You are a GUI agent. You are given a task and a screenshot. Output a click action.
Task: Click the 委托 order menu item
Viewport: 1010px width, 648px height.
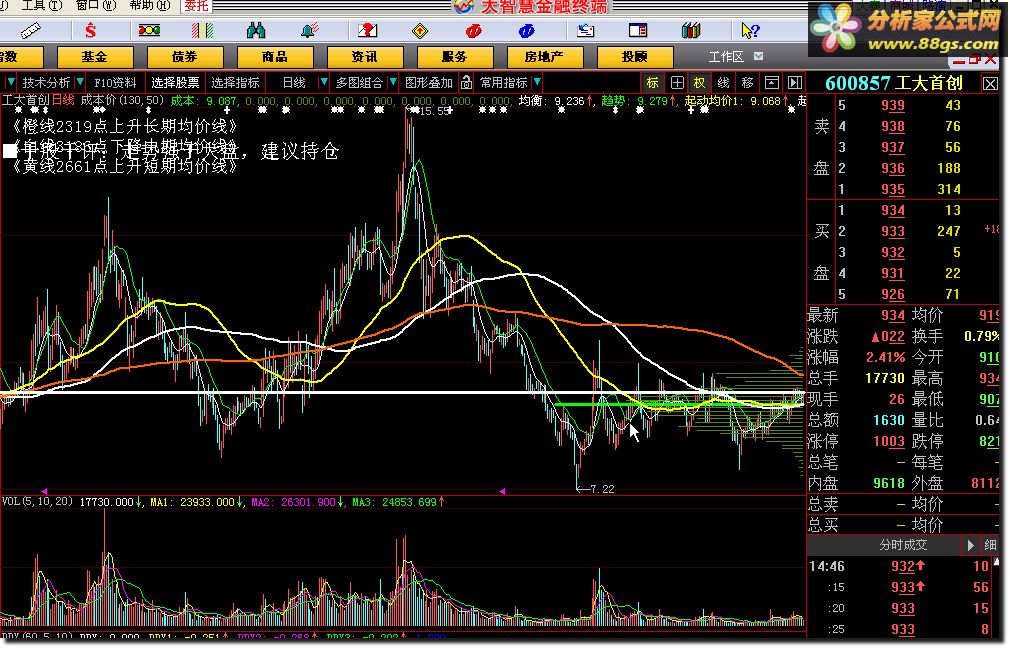pyautogui.click(x=196, y=6)
